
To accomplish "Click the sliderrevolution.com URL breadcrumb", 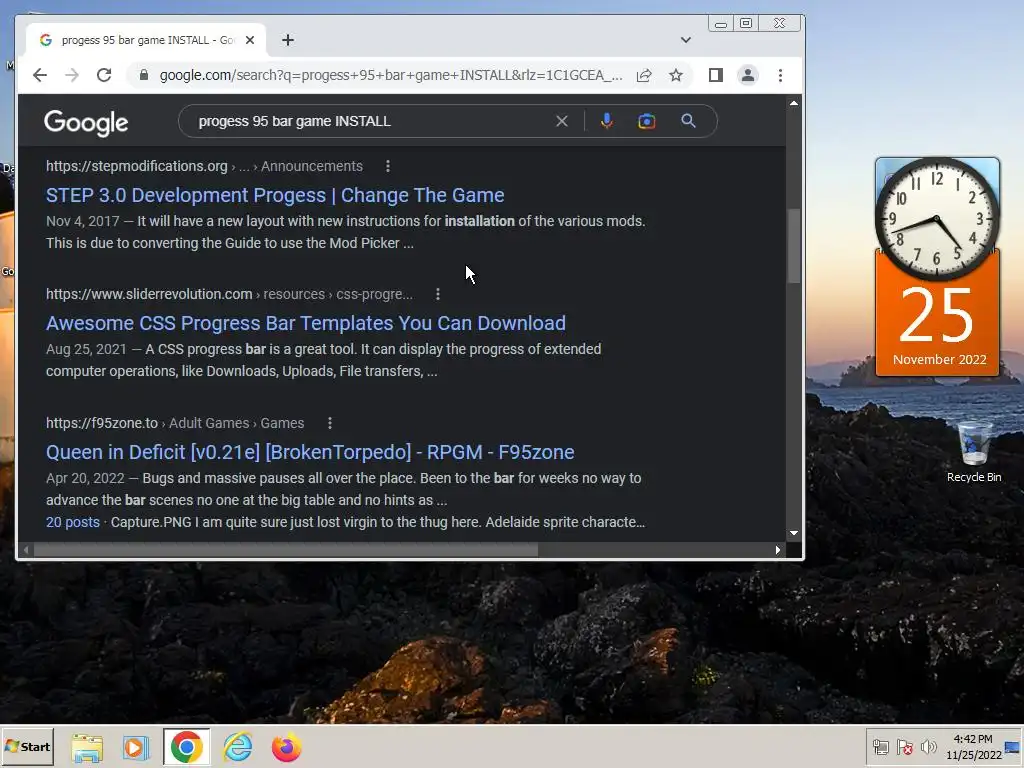I will click(x=229, y=294).
